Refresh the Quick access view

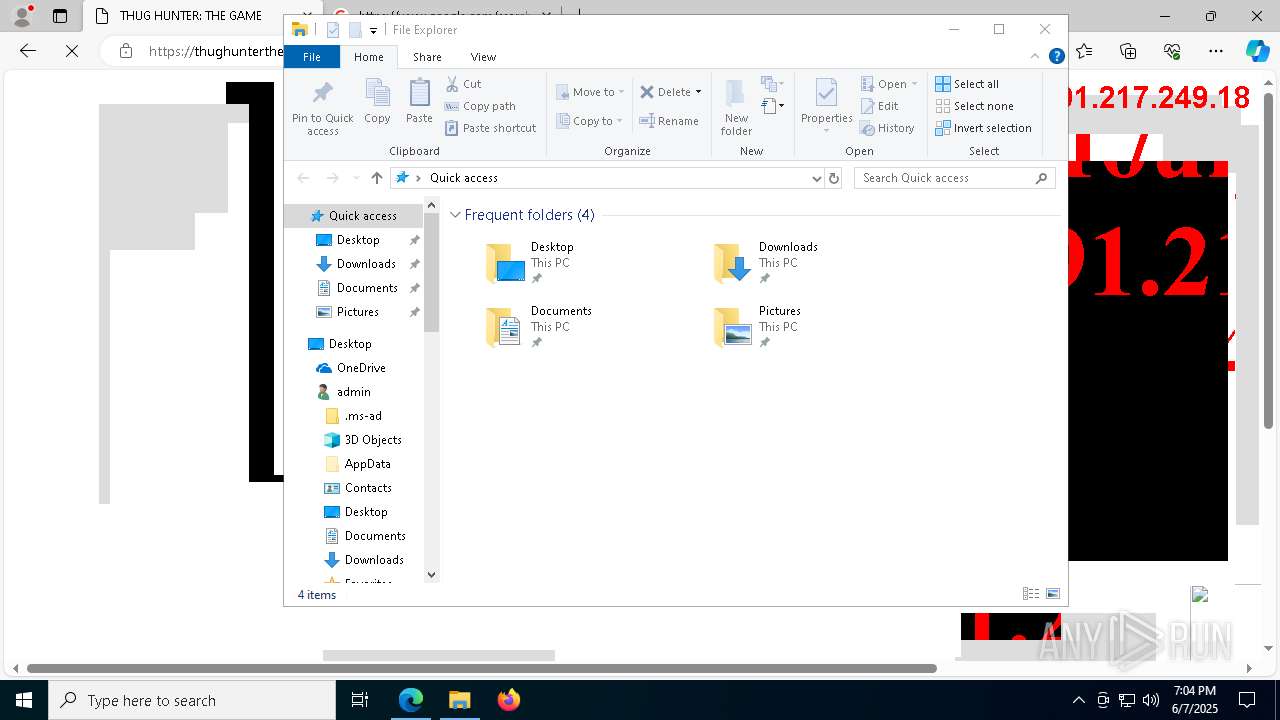click(x=834, y=178)
